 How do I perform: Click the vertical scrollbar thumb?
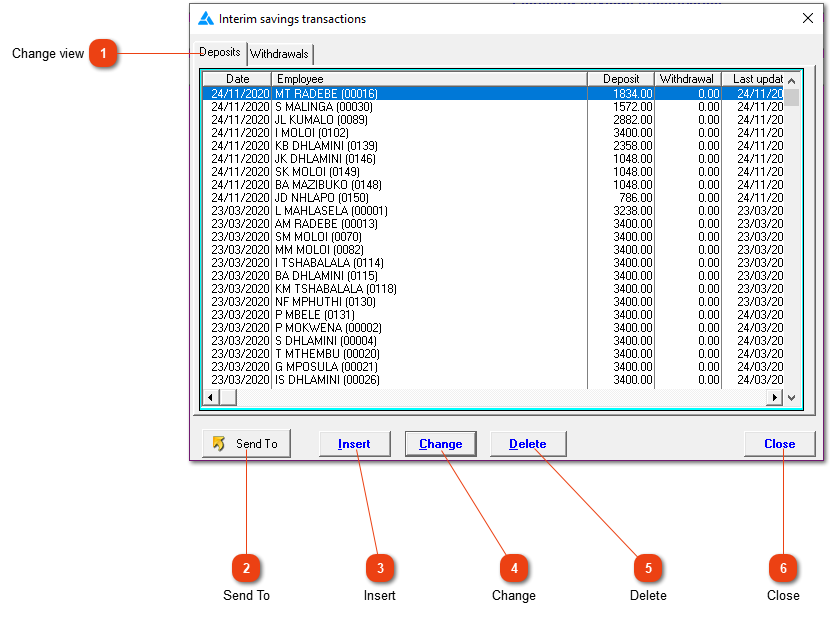(792, 98)
